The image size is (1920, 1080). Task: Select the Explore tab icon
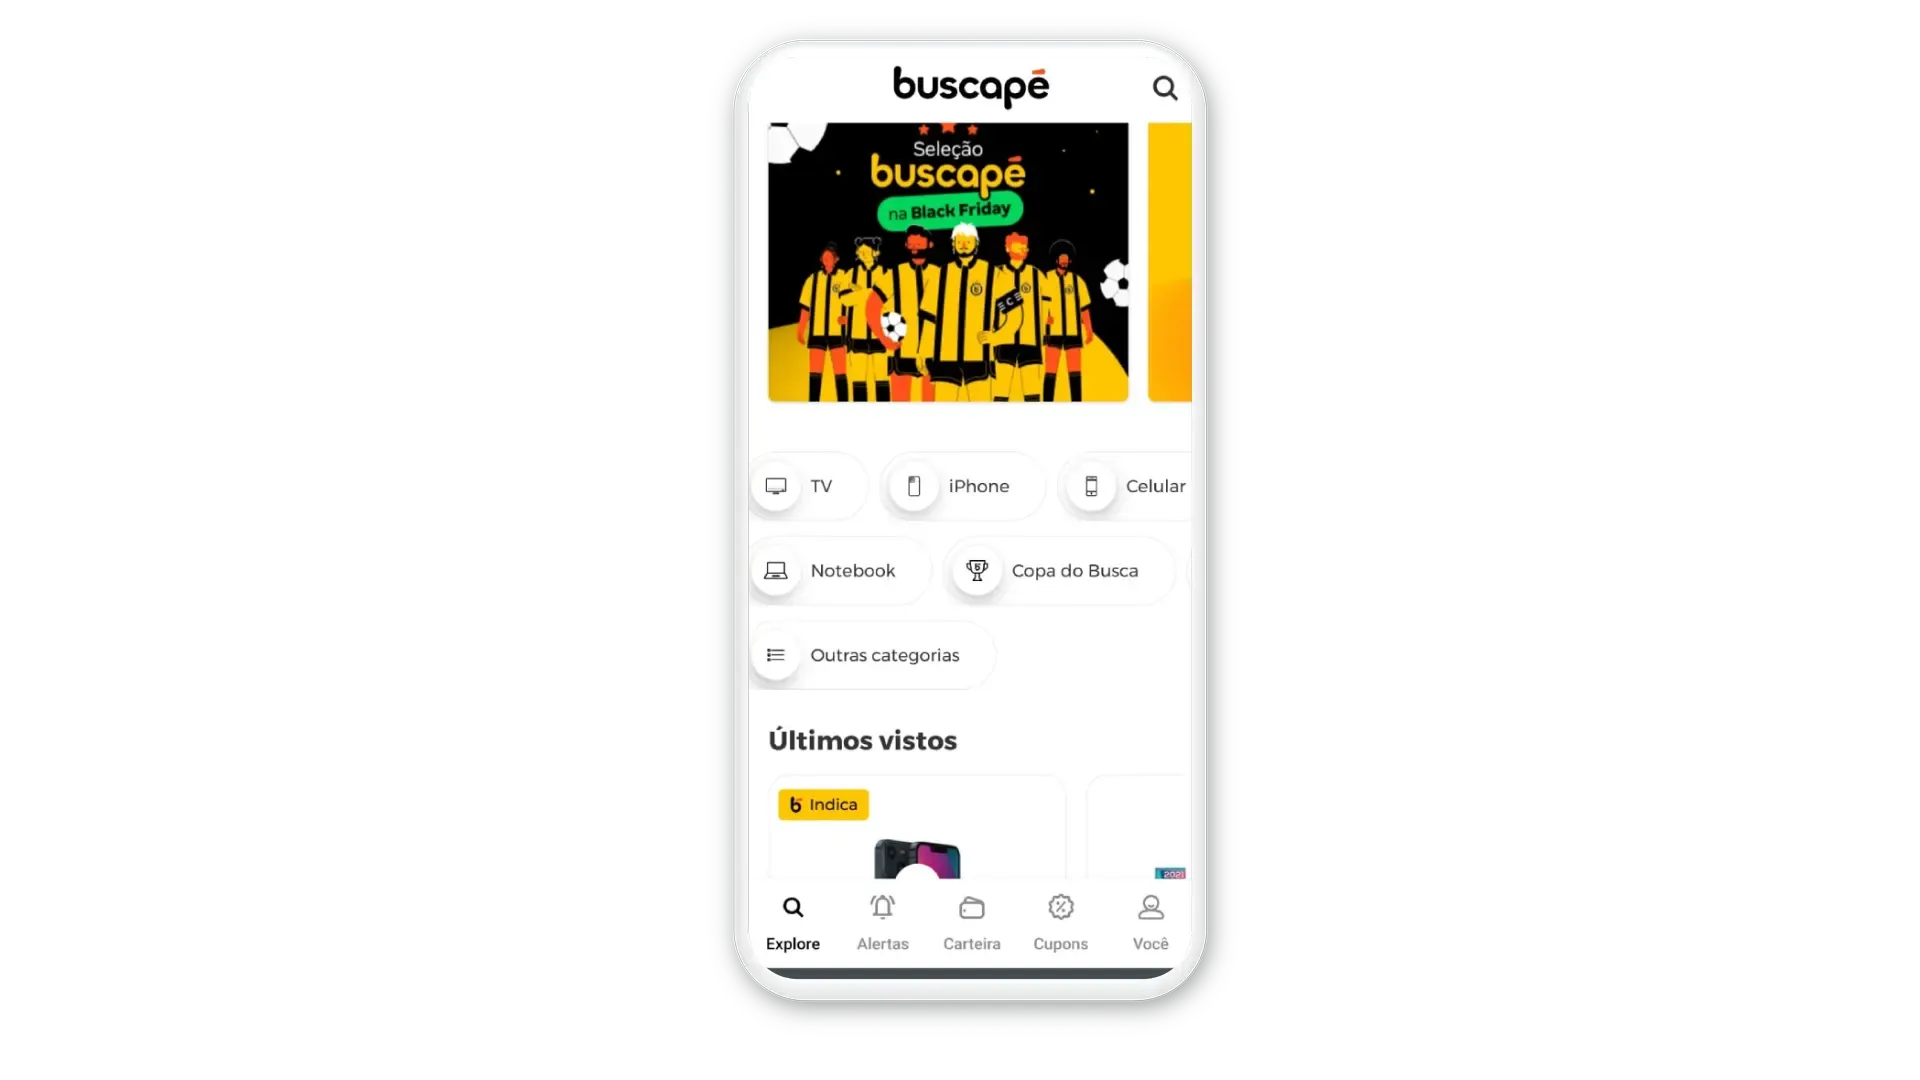tap(793, 907)
